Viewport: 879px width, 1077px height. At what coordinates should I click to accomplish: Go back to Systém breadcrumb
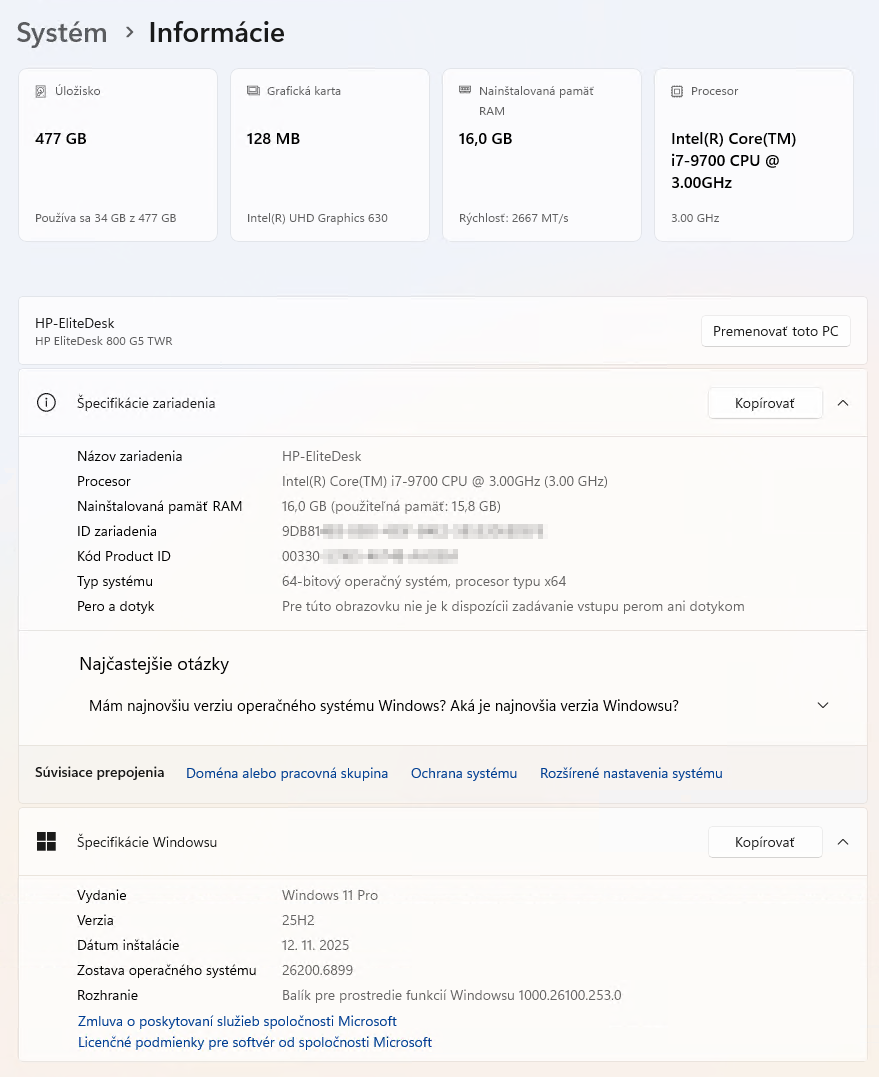pos(62,33)
